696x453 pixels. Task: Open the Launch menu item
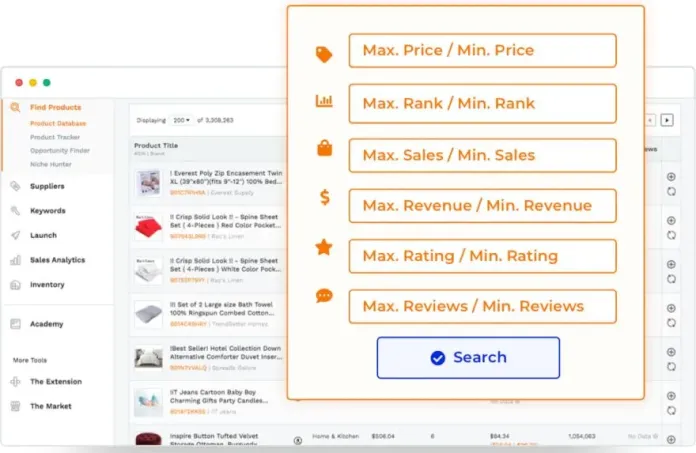(x=43, y=235)
